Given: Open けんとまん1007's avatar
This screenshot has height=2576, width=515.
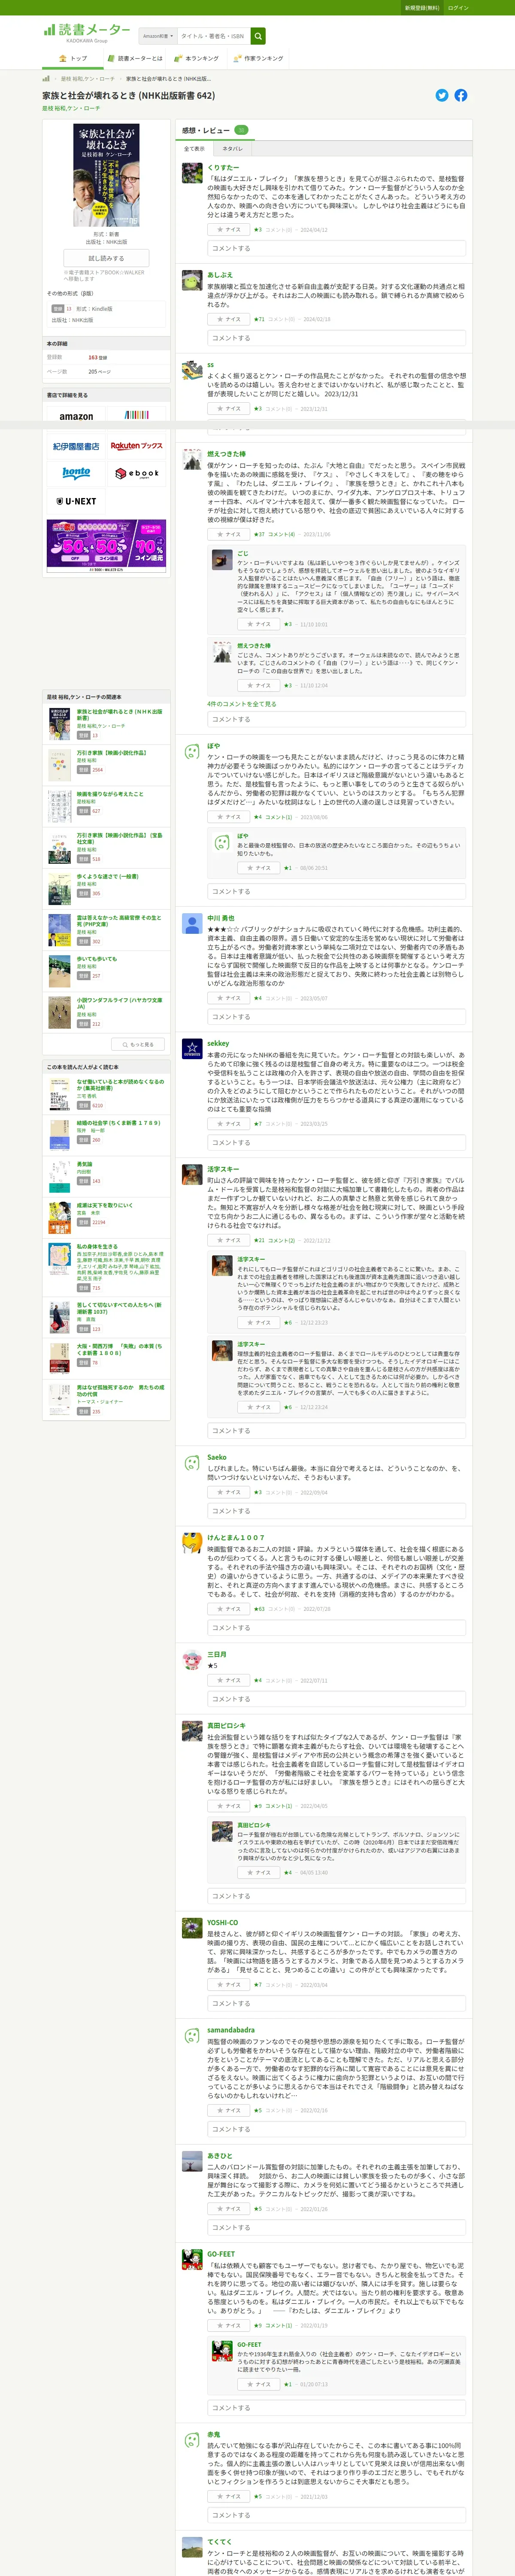Looking at the screenshot, I should (x=192, y=1543).
